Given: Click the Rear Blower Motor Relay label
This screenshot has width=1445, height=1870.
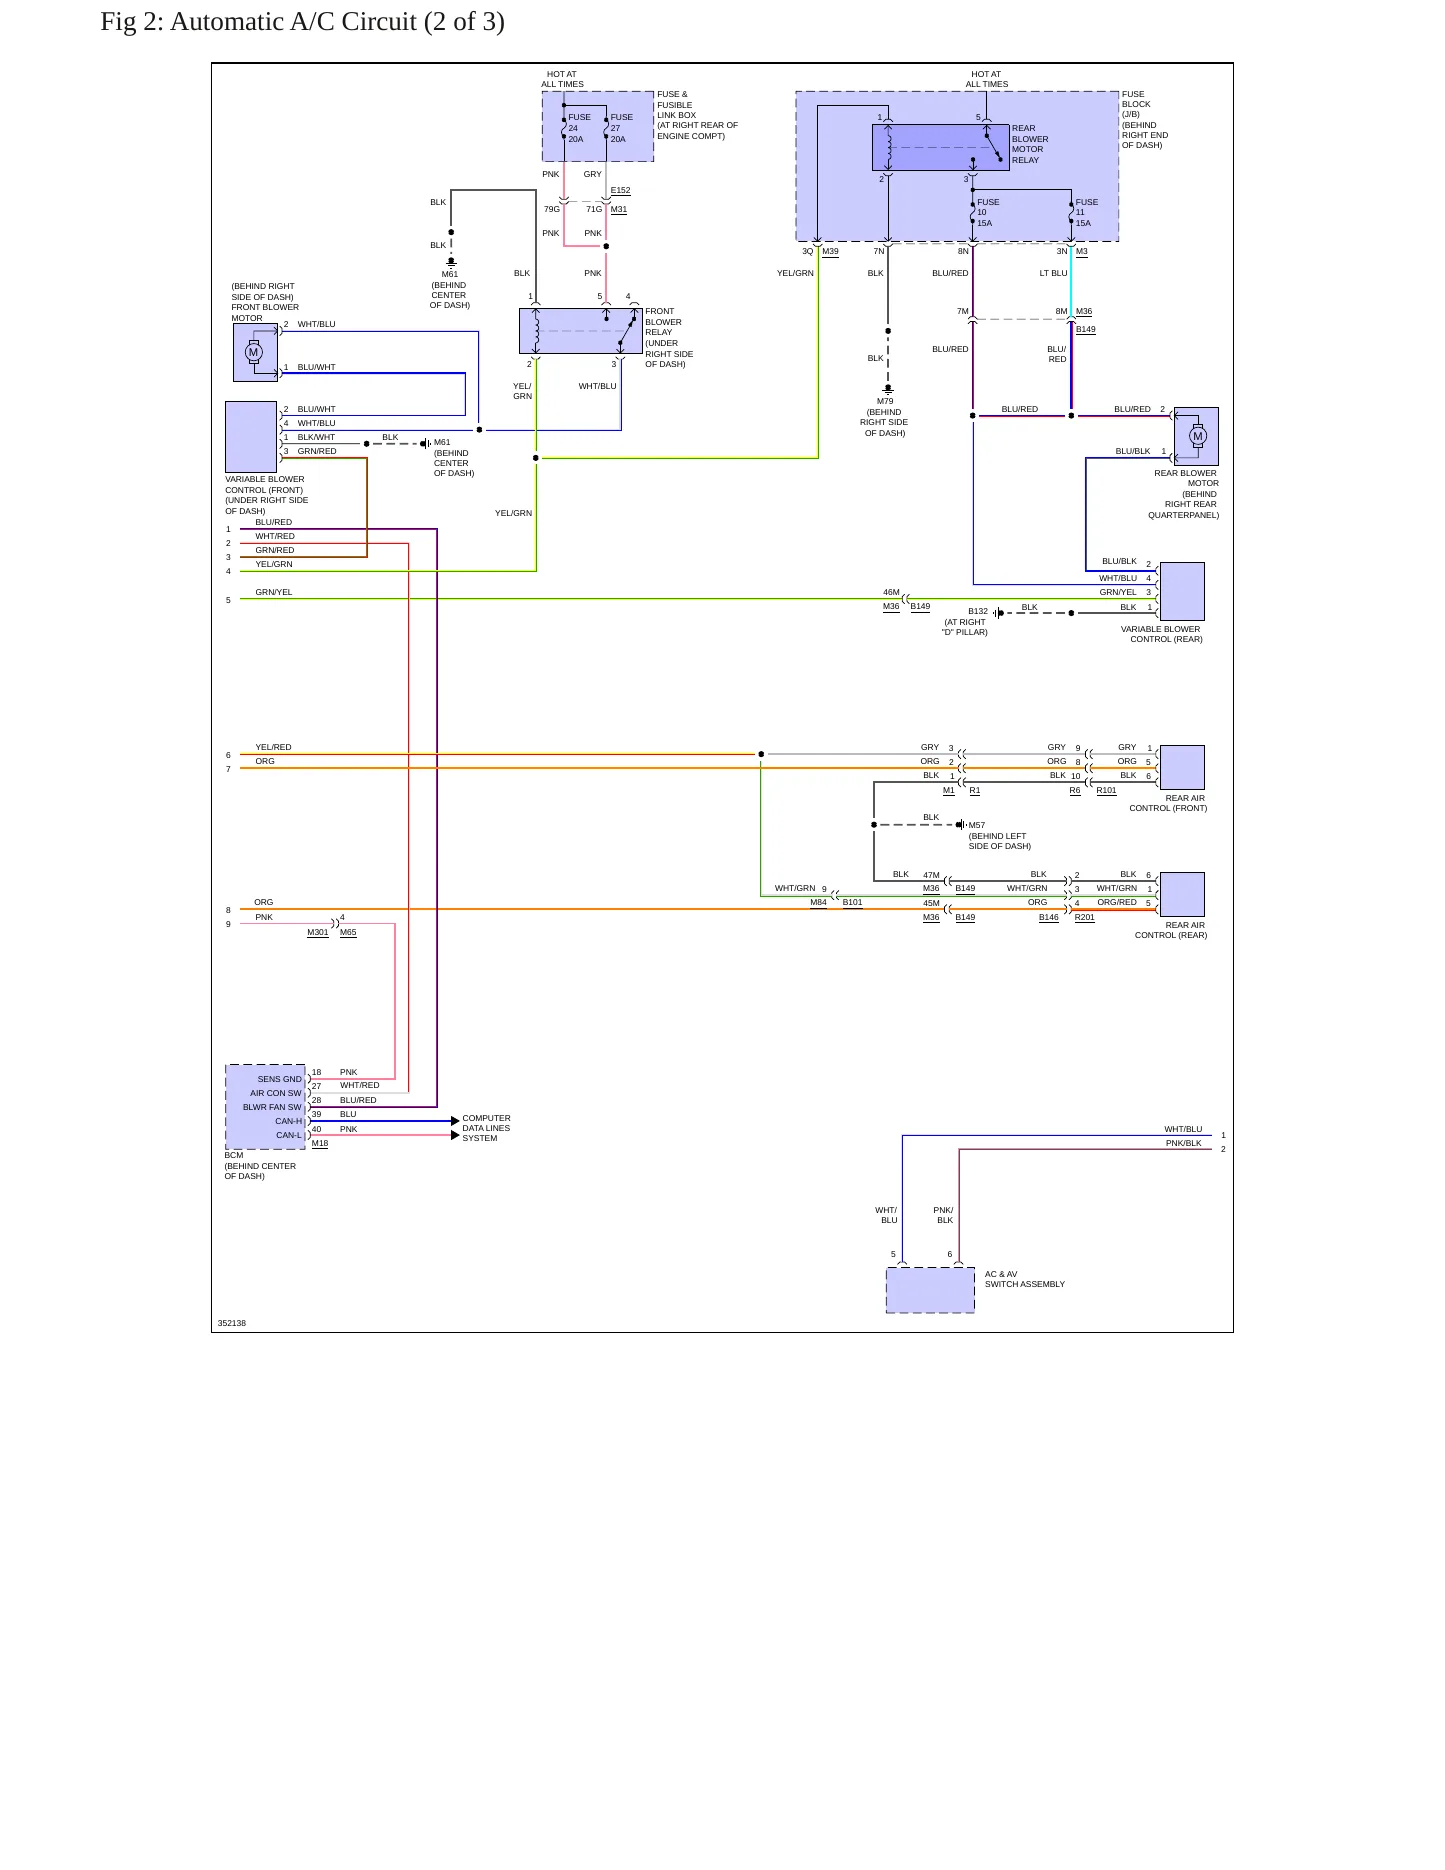Looking at the screenshot, I should pyautogui.click(x=1030, y=144).
